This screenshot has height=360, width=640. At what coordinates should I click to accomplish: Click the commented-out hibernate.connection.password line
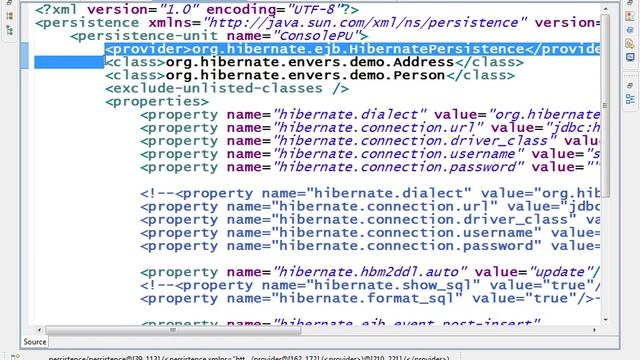(370, 246)
